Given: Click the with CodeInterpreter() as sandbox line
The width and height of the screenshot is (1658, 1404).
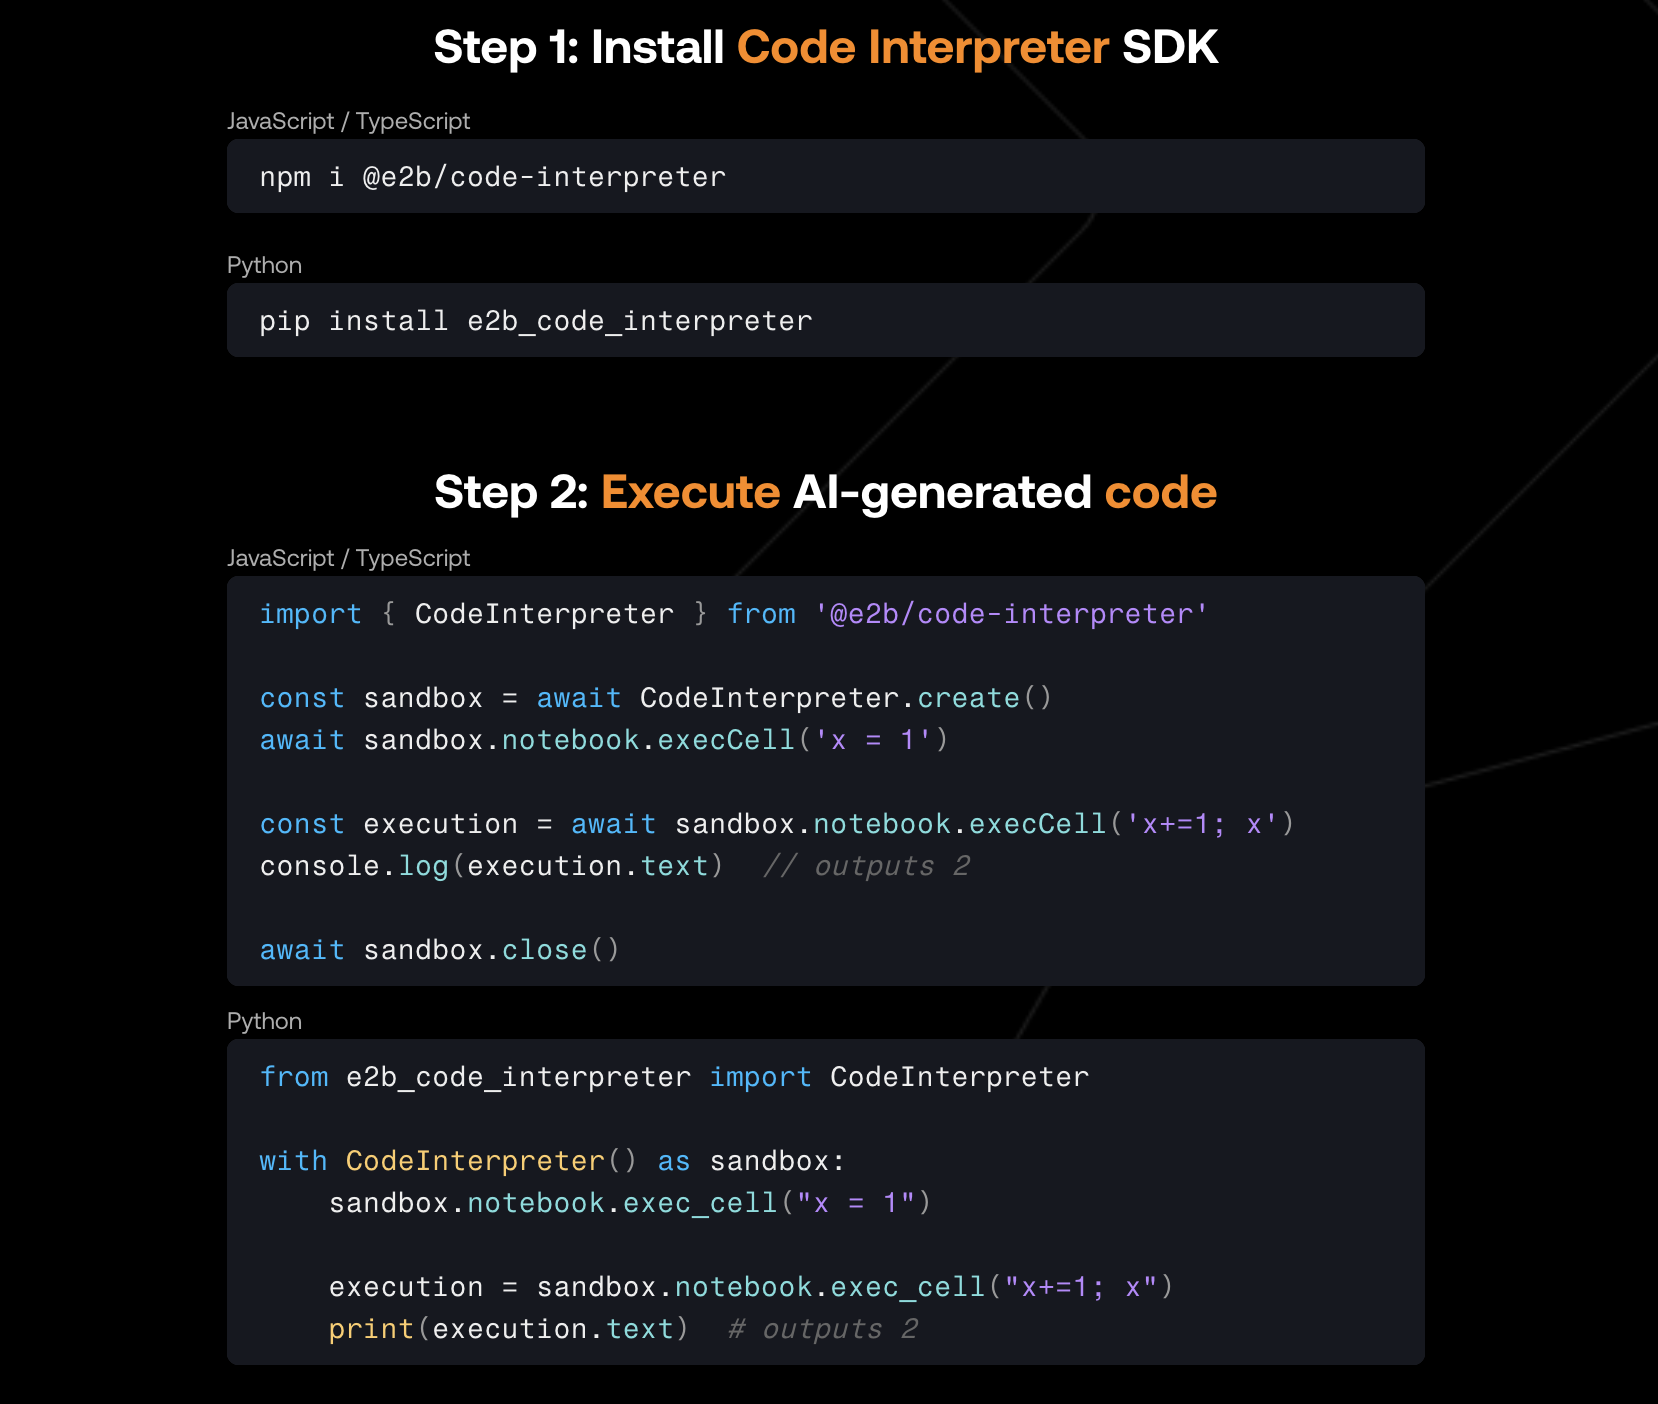Looking at the screenshot, I should coord(551,1160).
